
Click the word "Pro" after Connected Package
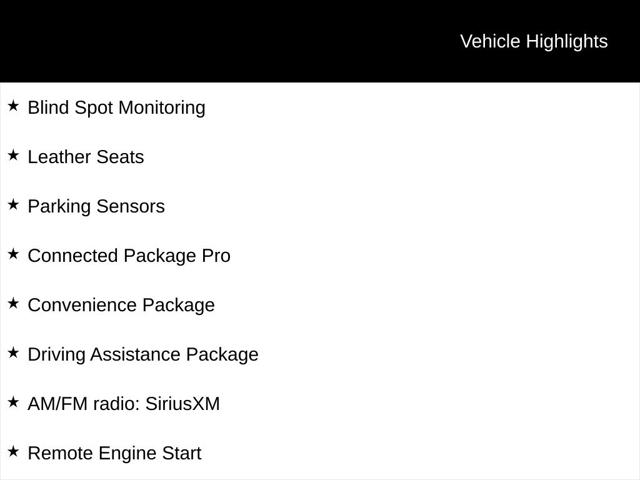(215, 255)
